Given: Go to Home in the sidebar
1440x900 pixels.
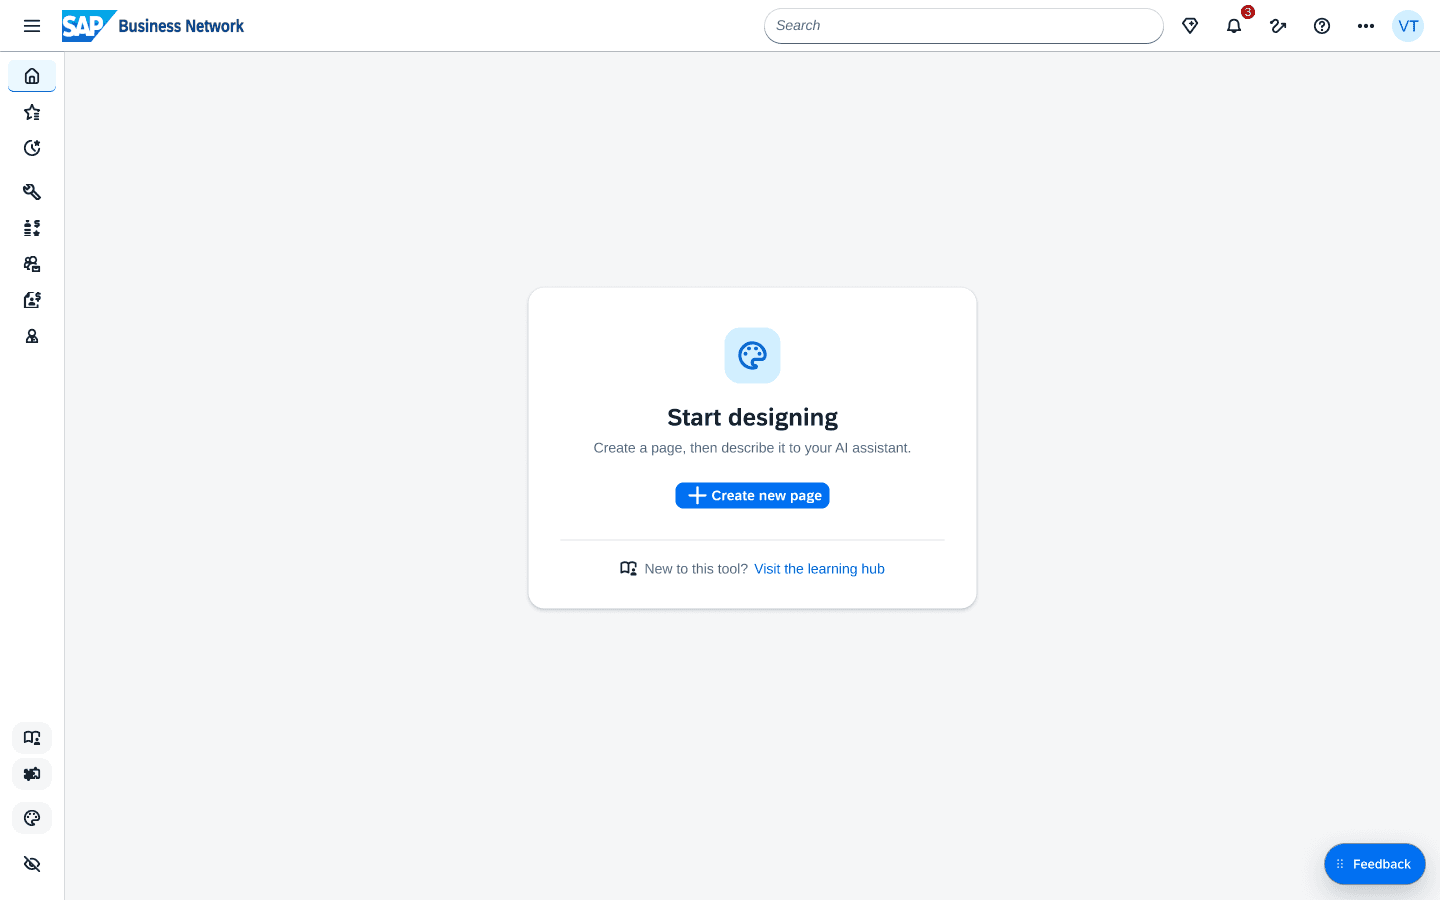Looking at the screenshot, I should (32, 76).
